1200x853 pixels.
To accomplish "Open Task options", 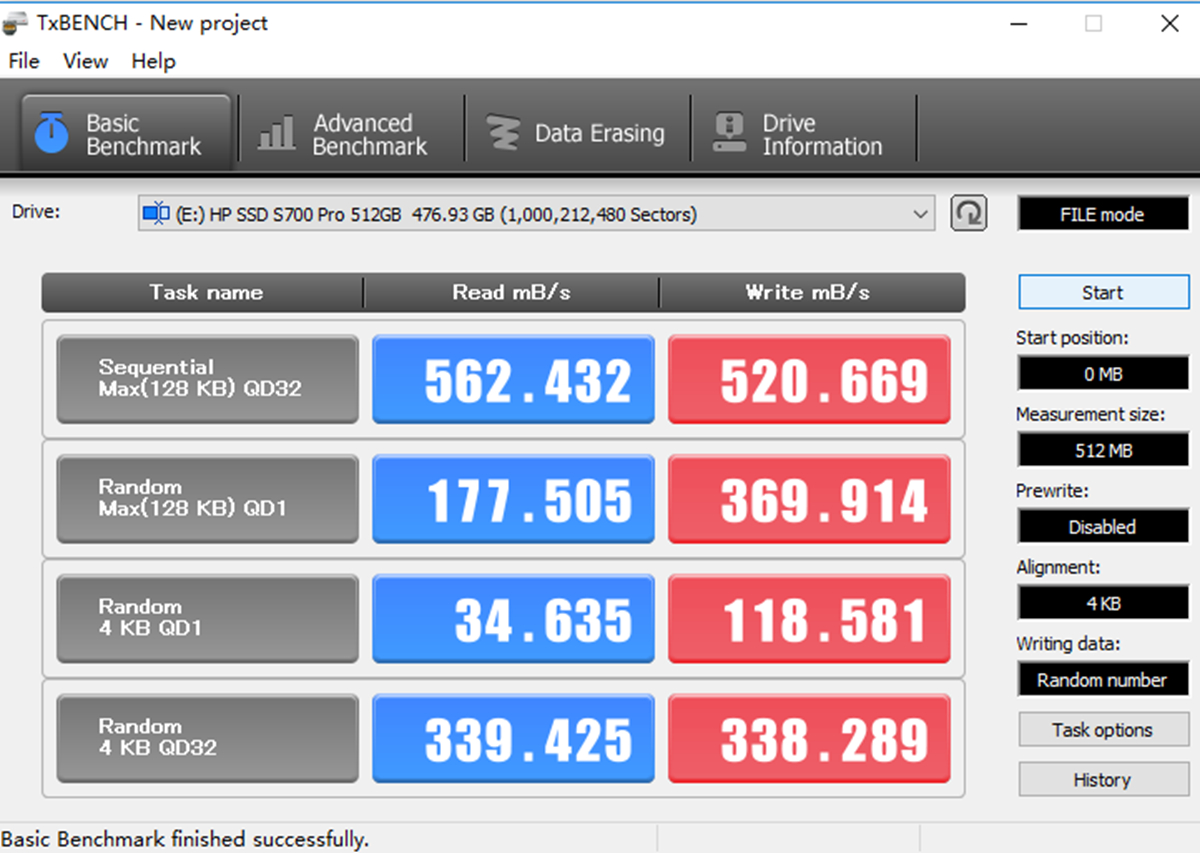I will point(1103,730).
